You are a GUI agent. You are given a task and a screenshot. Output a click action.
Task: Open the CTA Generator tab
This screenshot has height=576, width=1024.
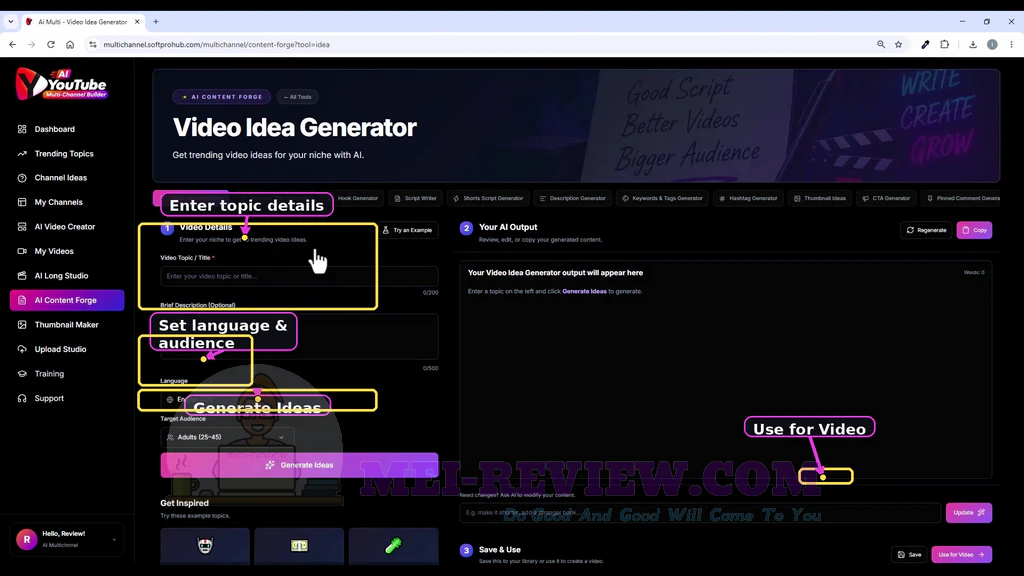point(886,199)
